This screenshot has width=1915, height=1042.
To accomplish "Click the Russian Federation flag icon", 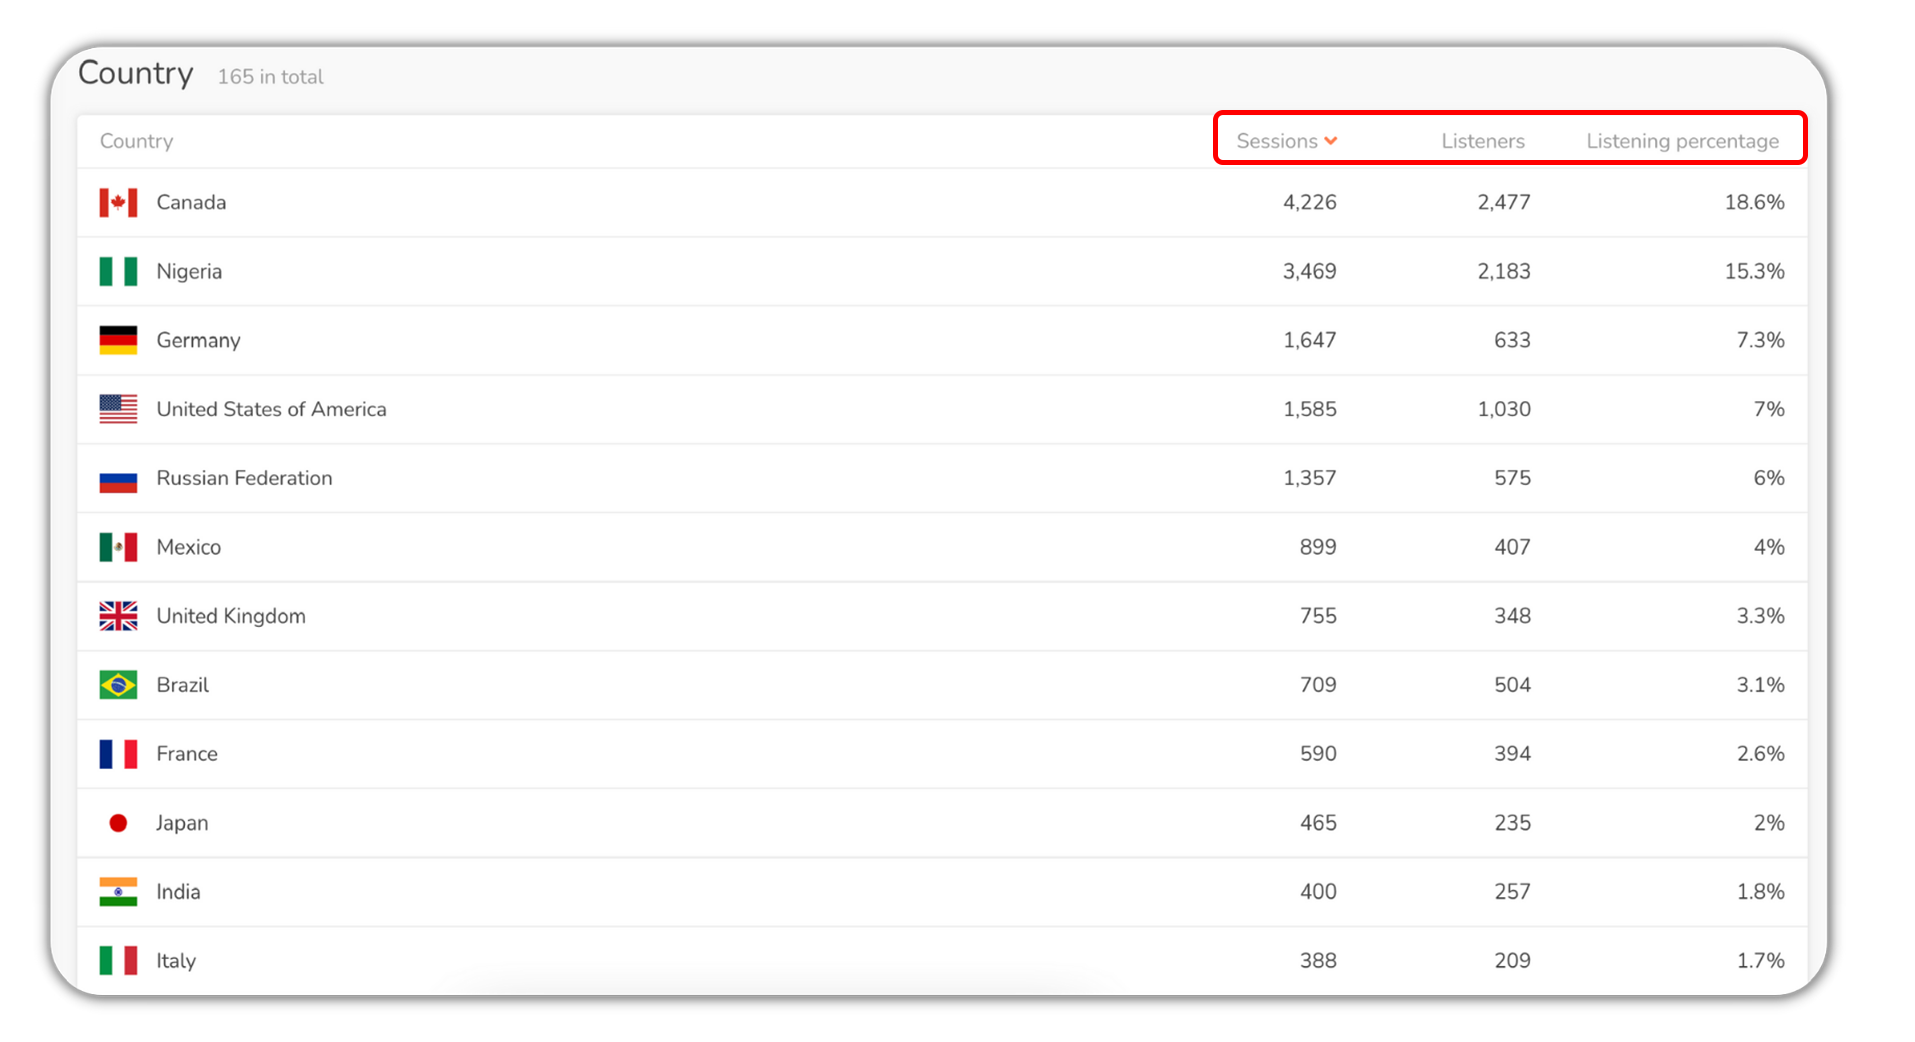I will click(118, 479).
